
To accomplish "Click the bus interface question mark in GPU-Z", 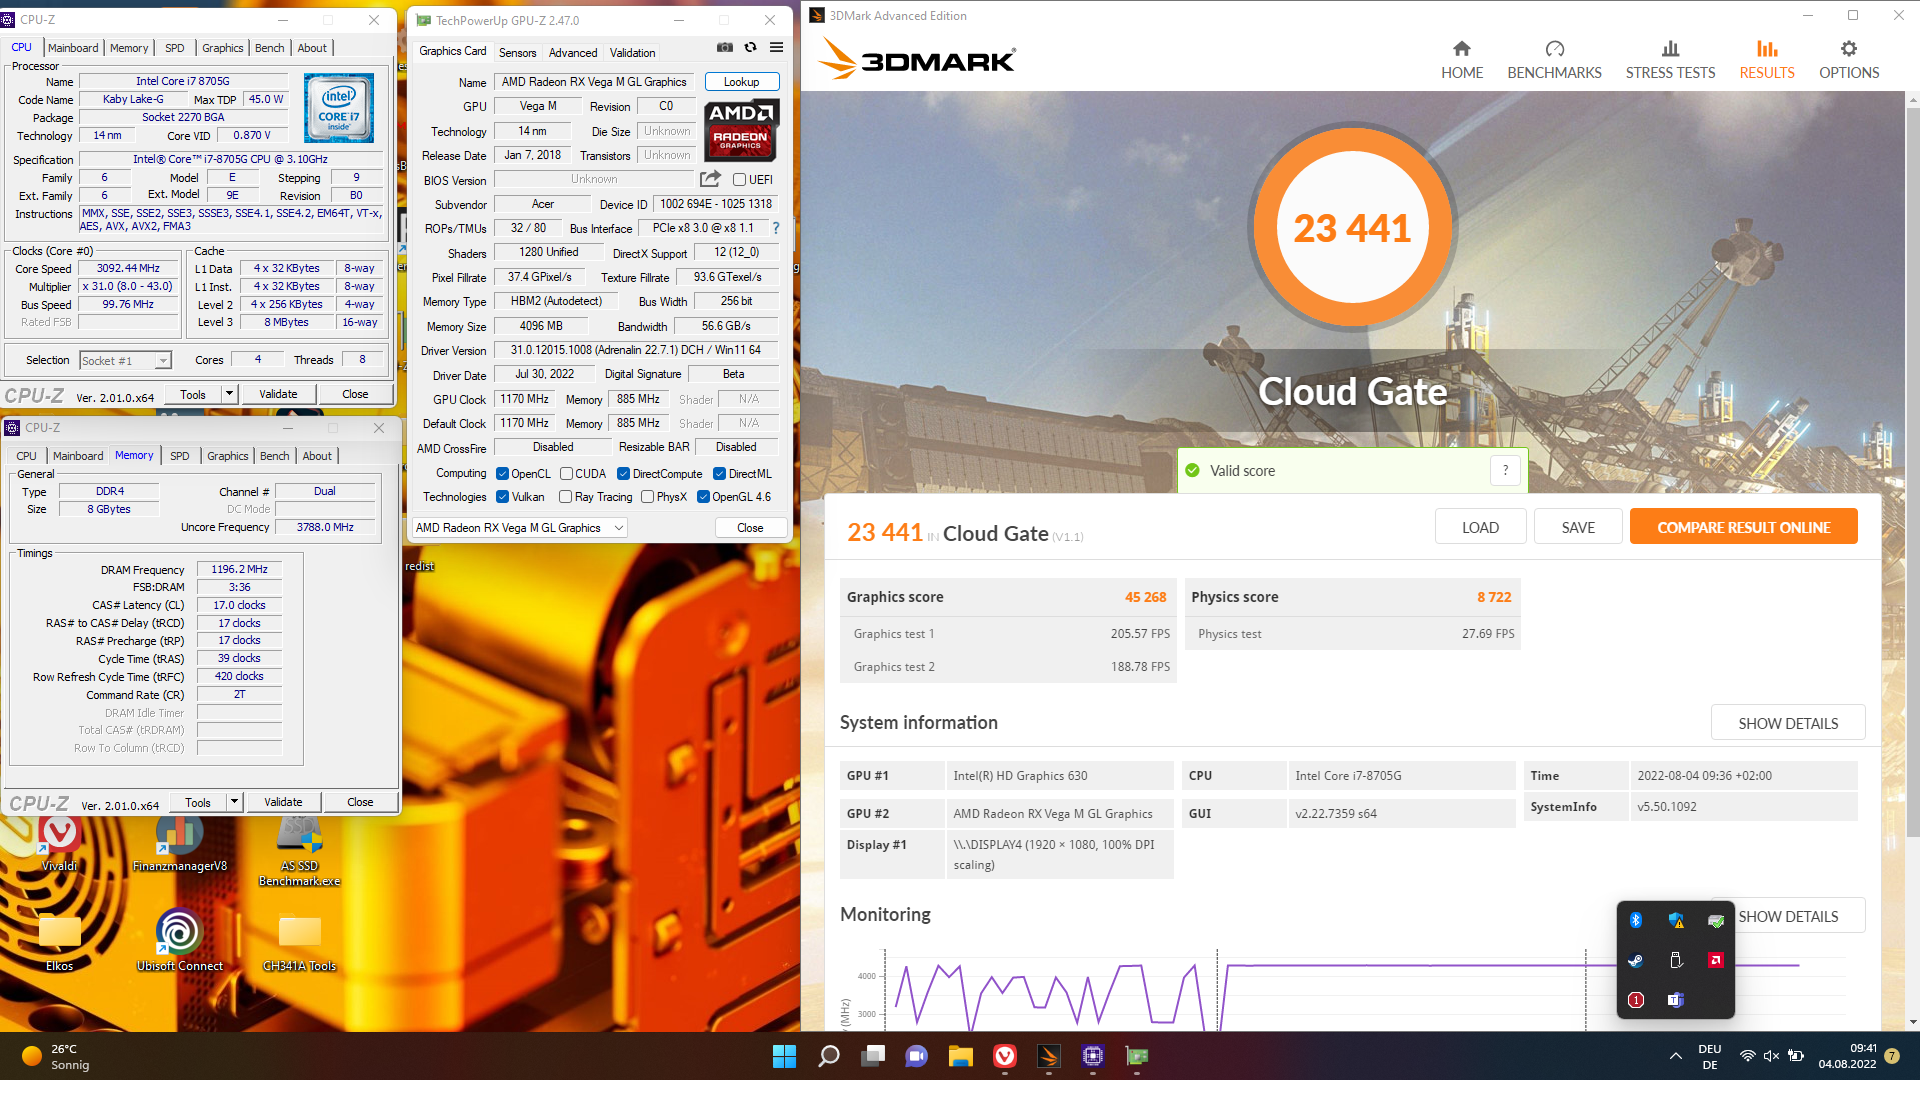I will (775, 228).
